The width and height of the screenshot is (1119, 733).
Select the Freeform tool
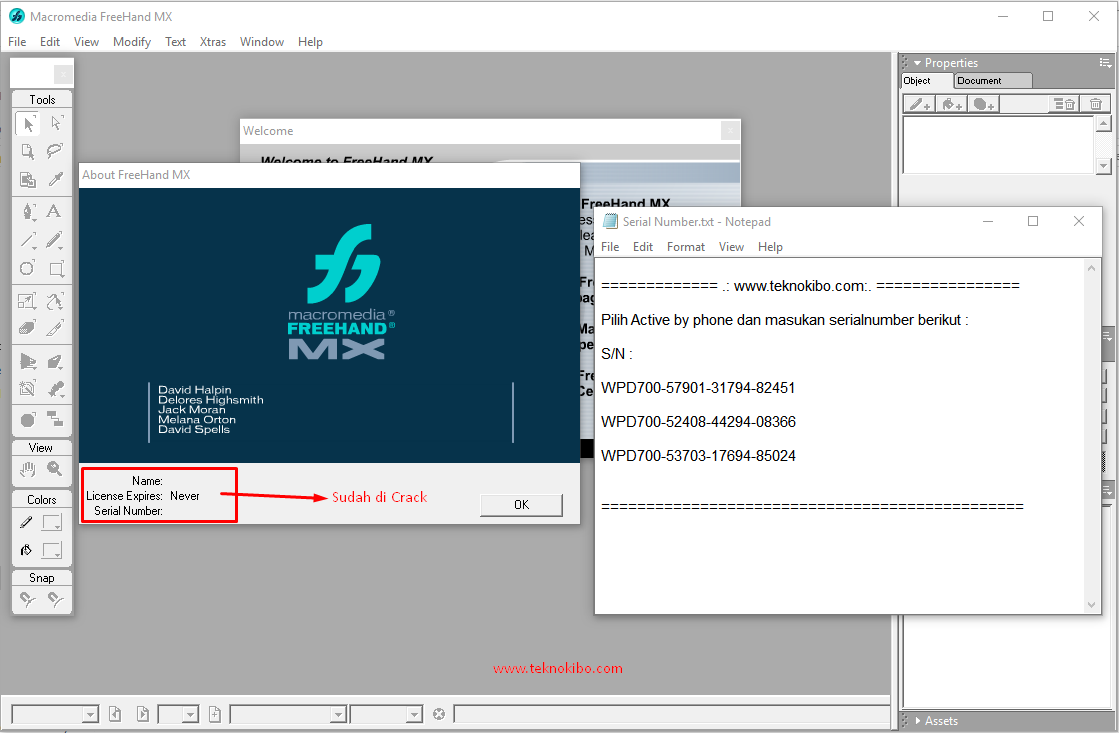(56, 300)
